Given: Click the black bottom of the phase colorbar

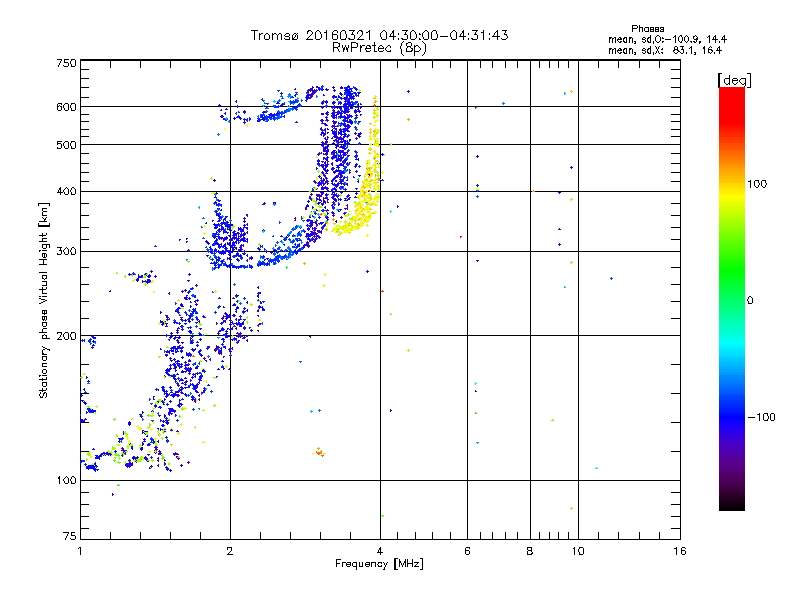Looking at the screenshot, I should (732, 503).
